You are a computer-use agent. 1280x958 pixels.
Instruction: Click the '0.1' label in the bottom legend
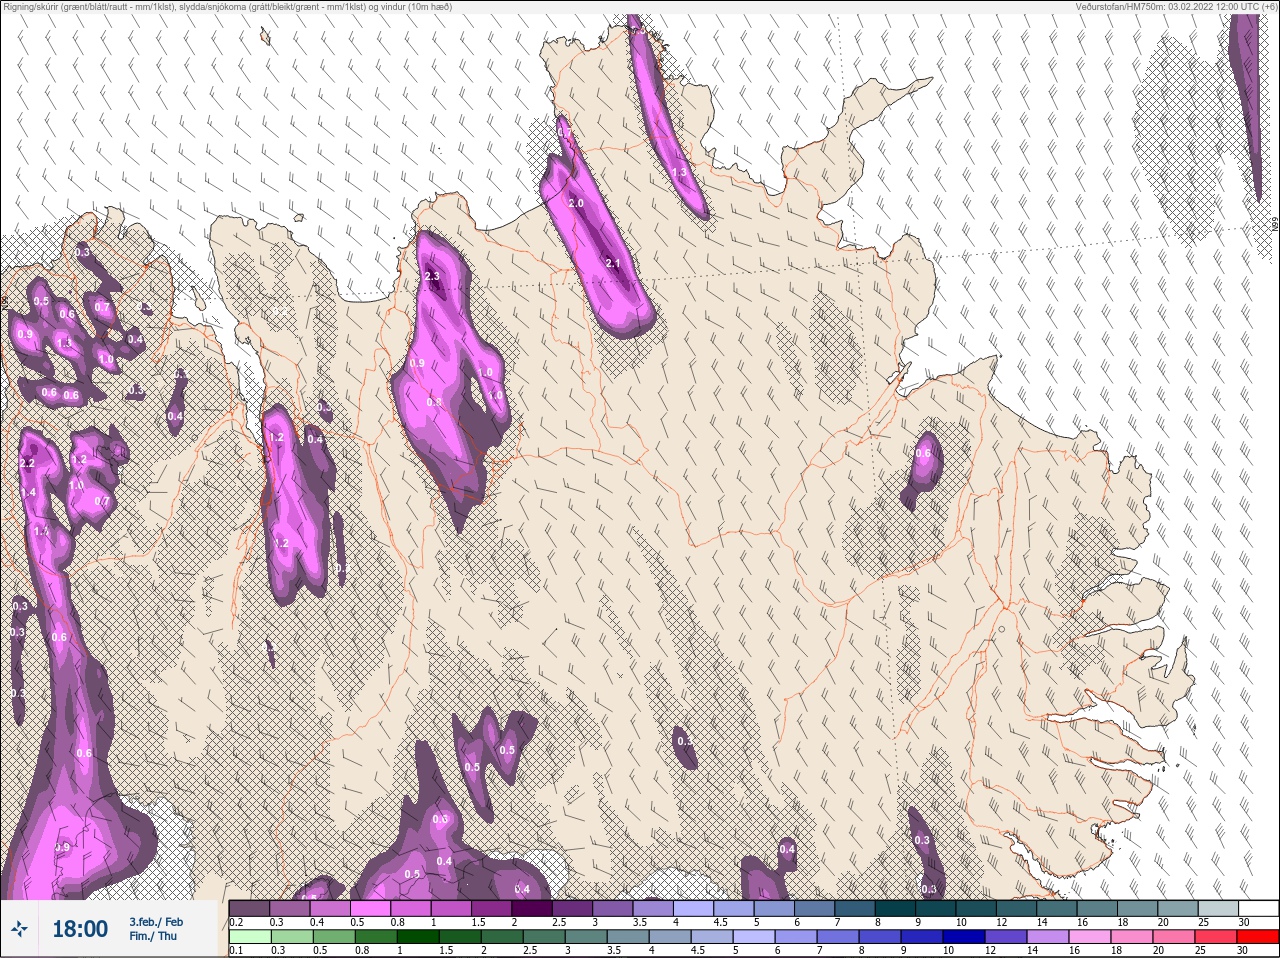(236, 951)
